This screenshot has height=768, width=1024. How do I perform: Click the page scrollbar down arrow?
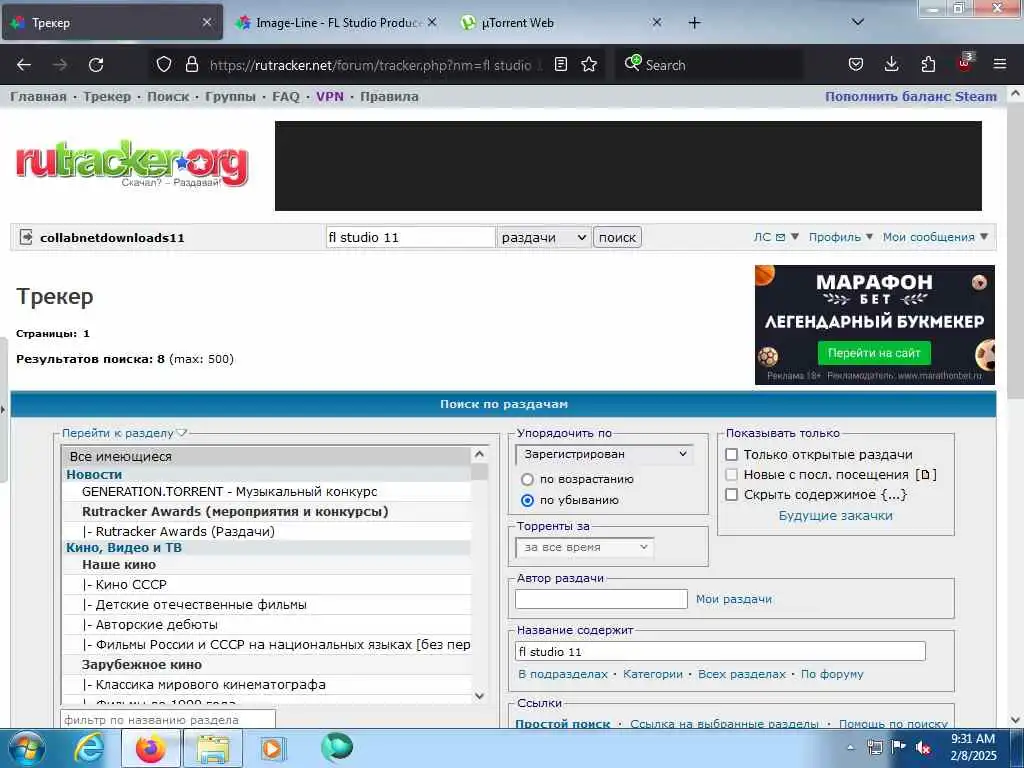pos(1016,720)
